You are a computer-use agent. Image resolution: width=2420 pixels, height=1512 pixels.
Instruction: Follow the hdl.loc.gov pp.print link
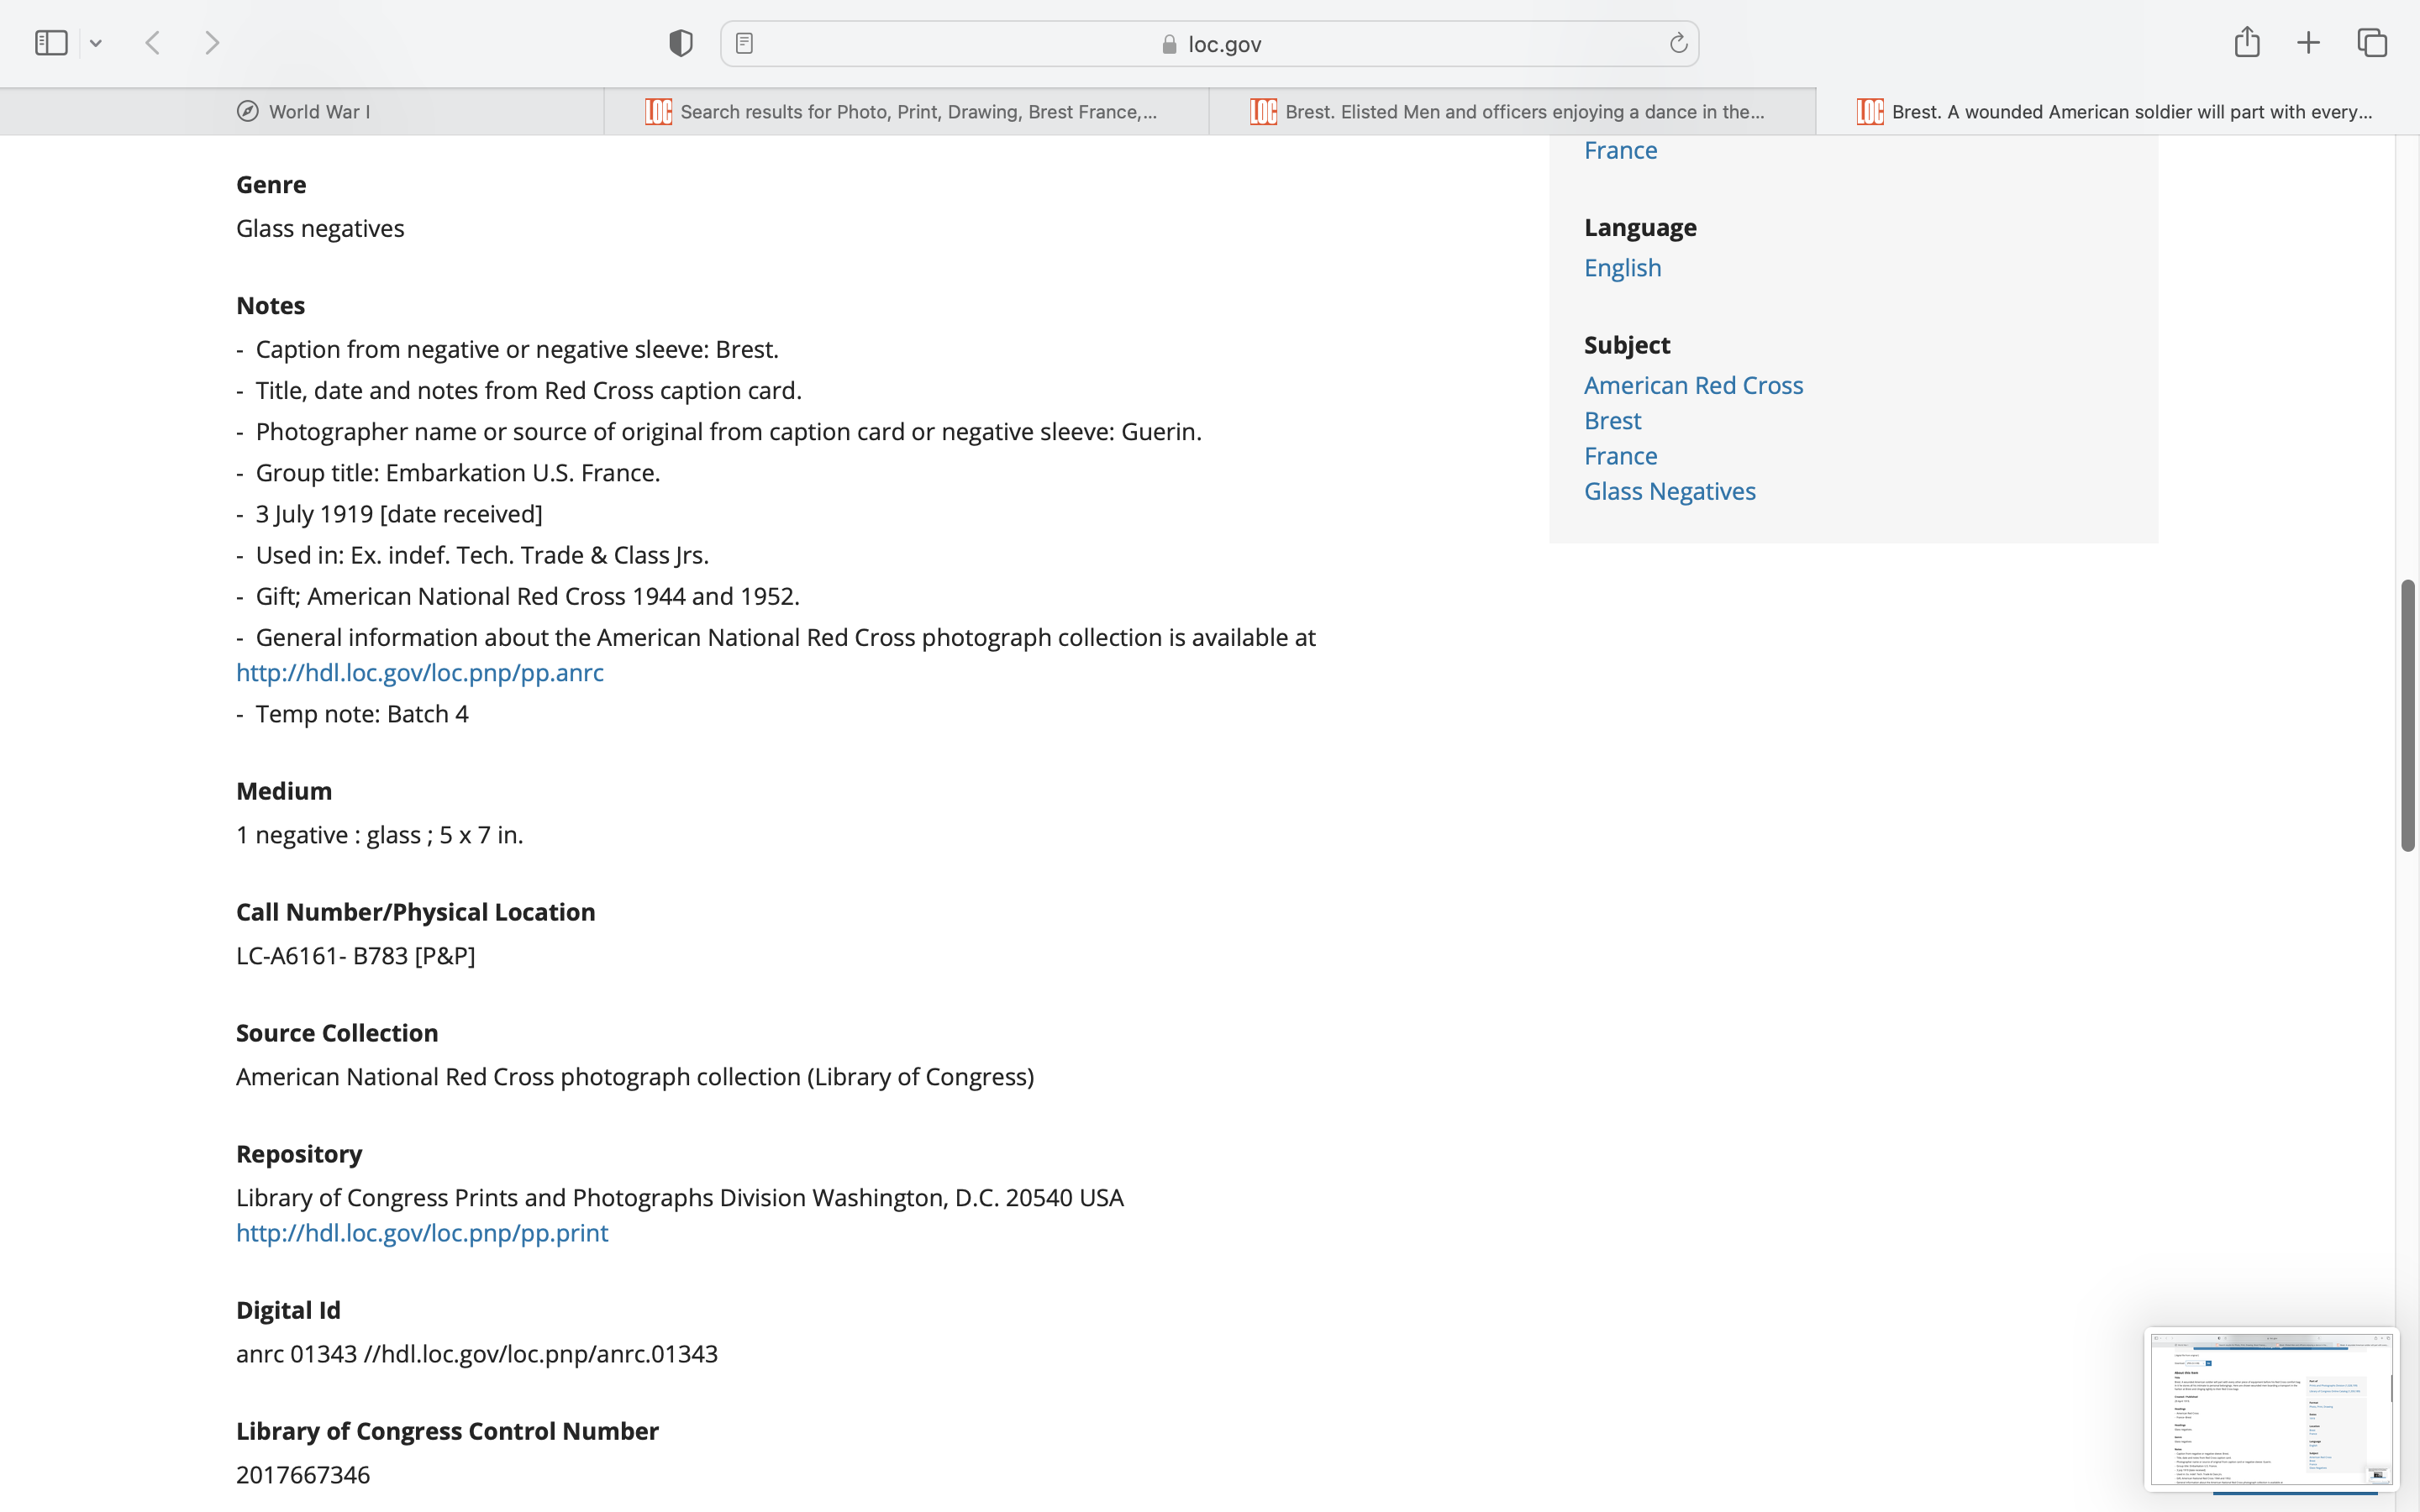[422, 1233]
